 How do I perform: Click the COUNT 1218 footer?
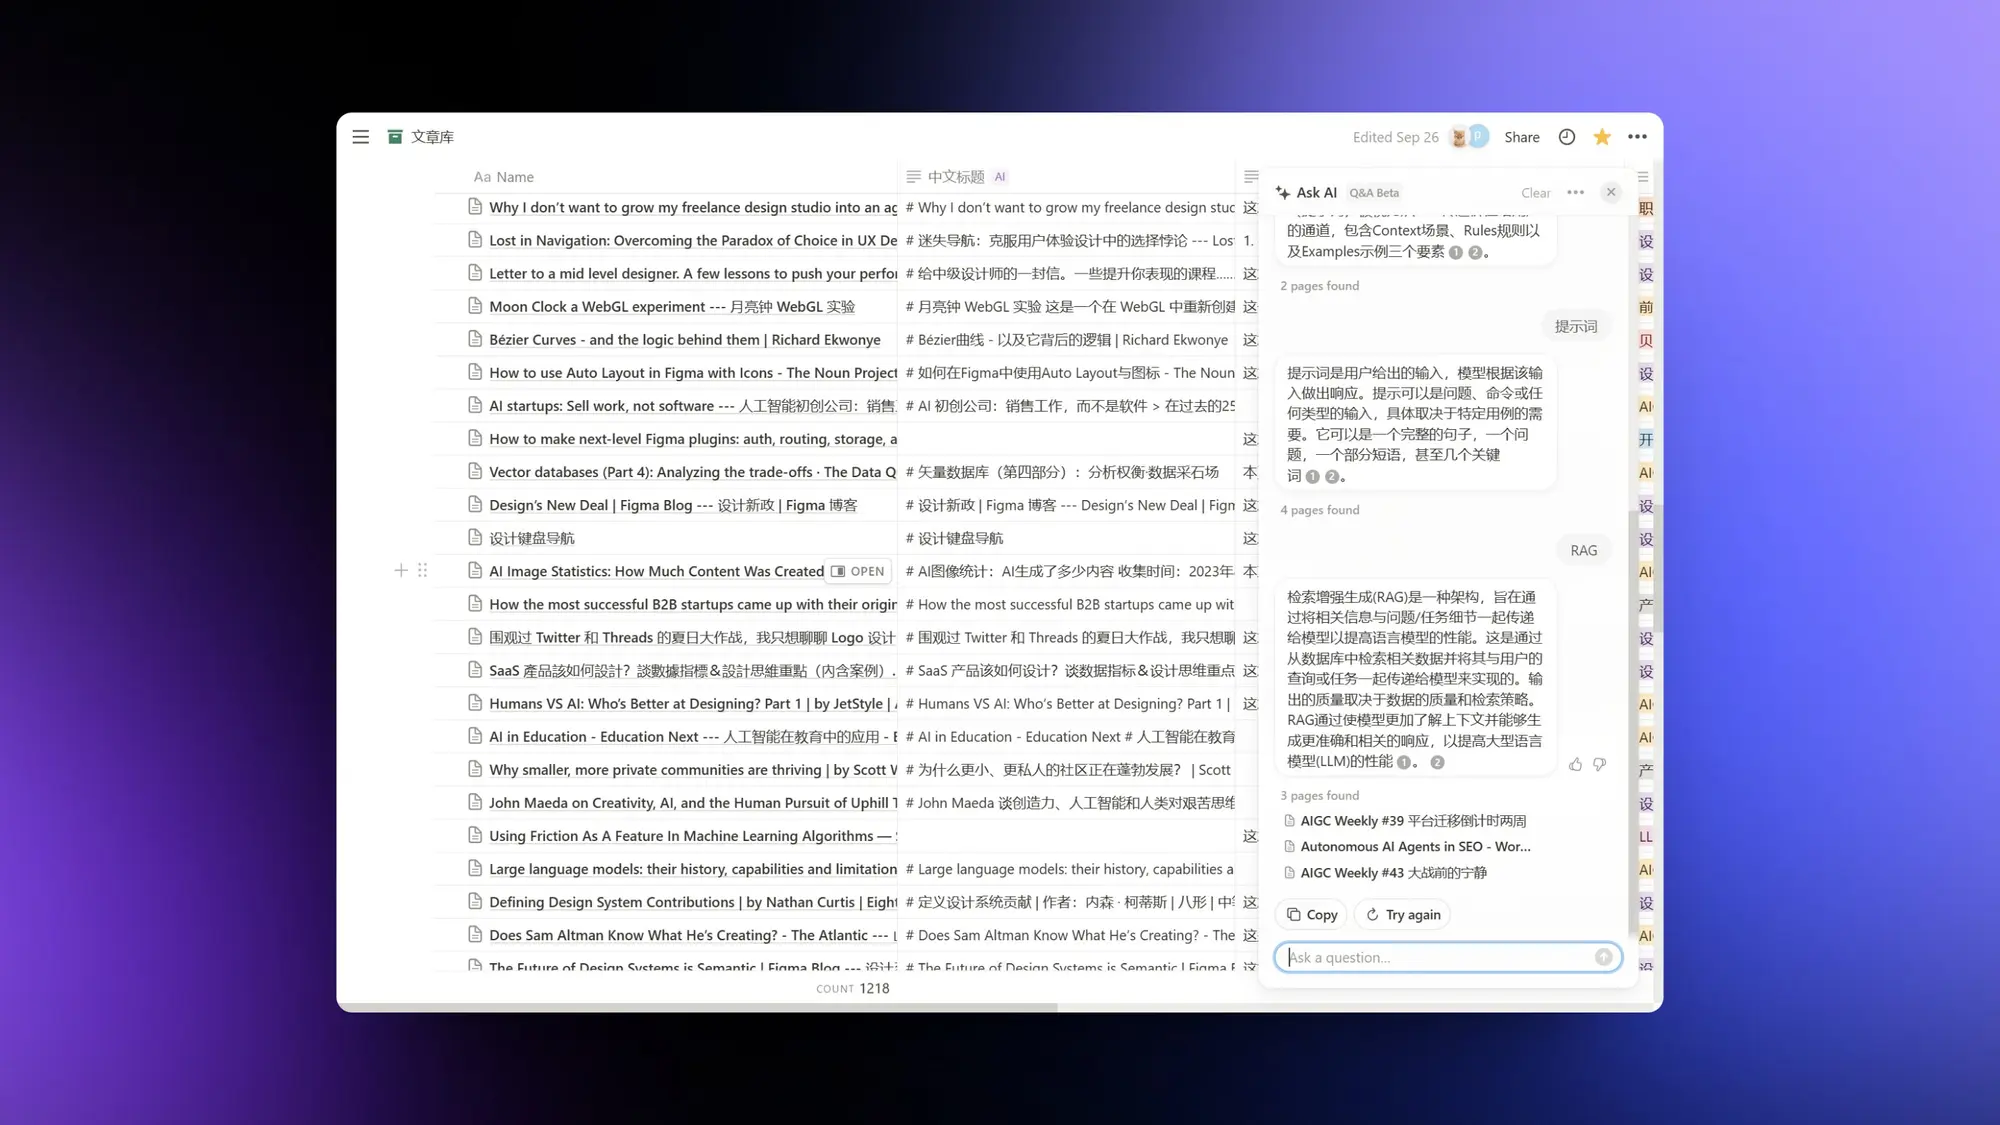[x=852, y=988]
